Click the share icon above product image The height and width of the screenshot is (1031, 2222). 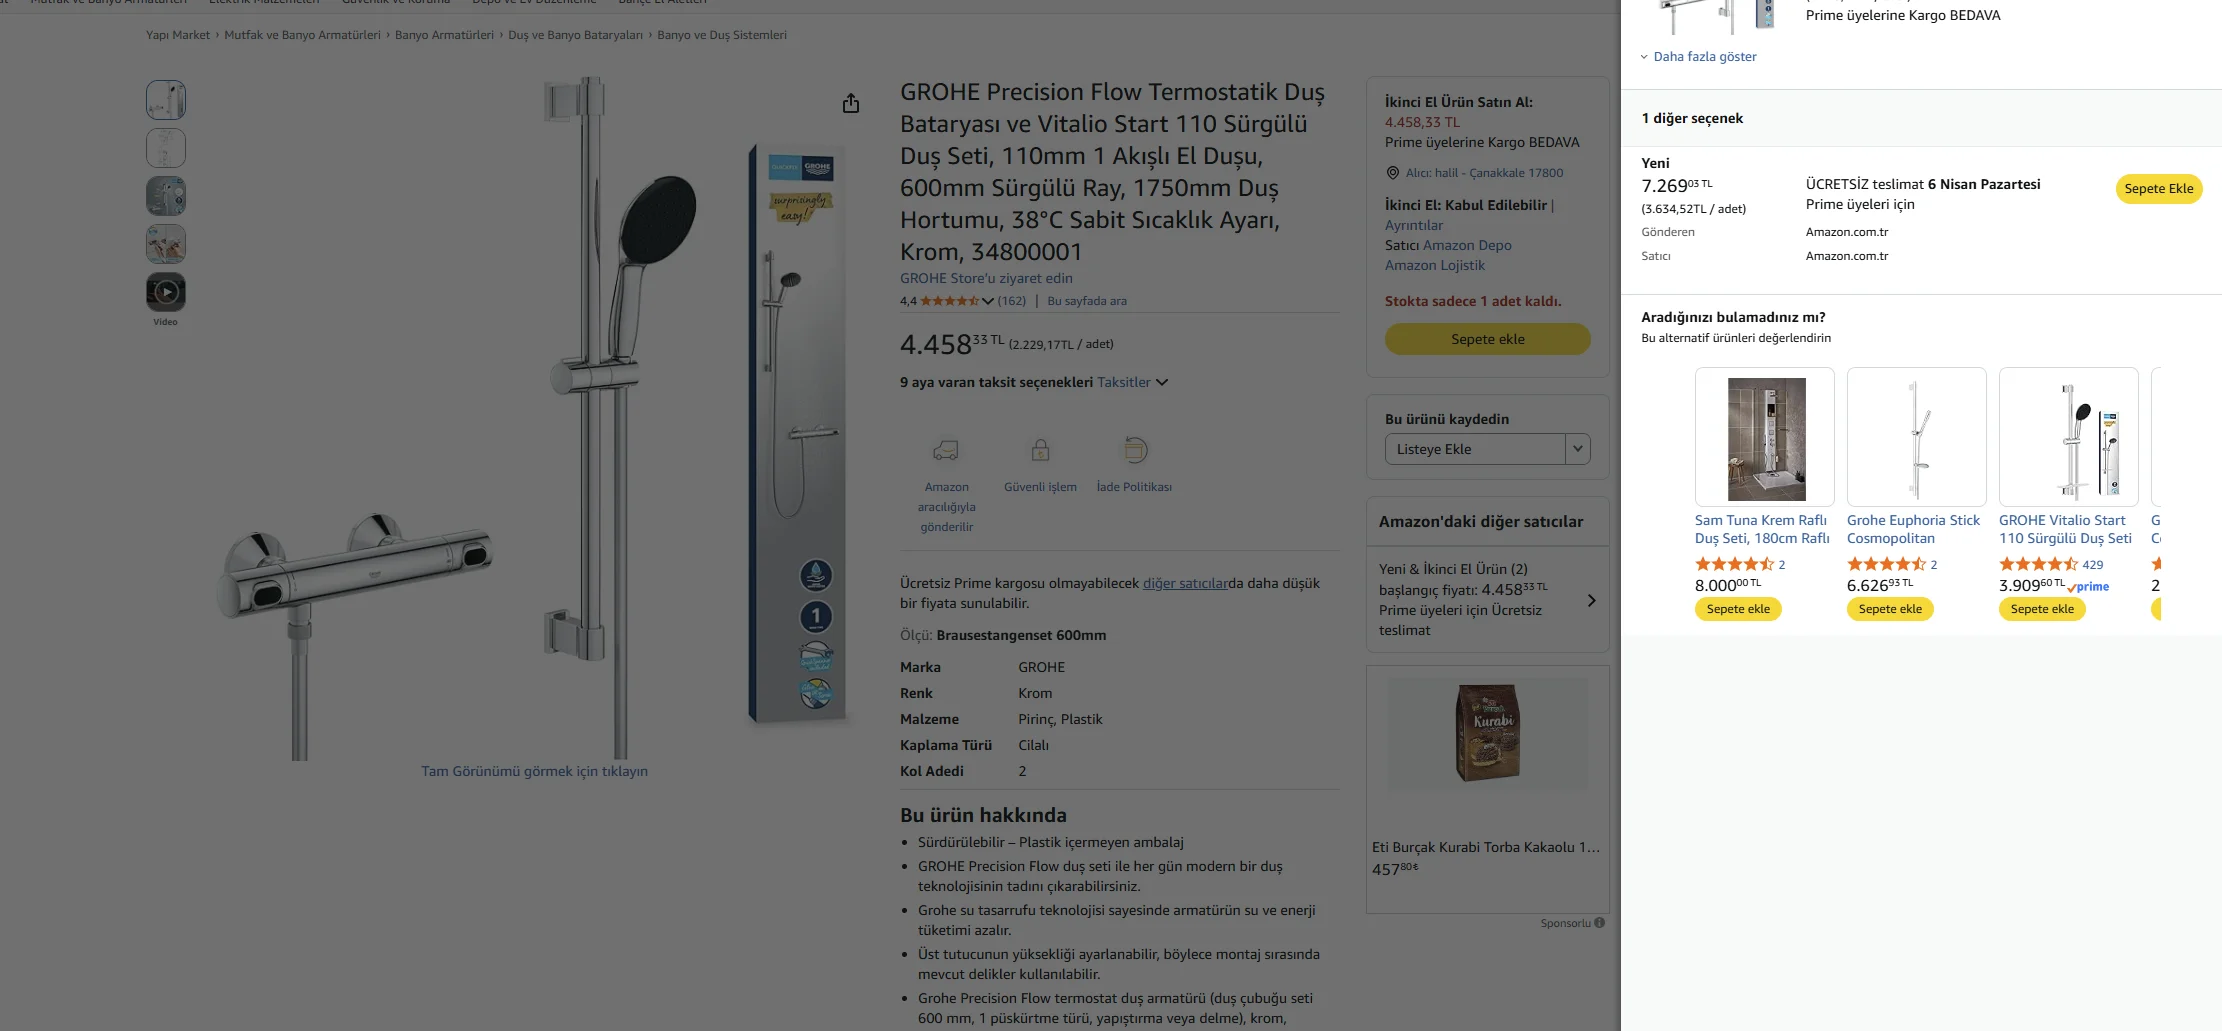pos(851,103)
